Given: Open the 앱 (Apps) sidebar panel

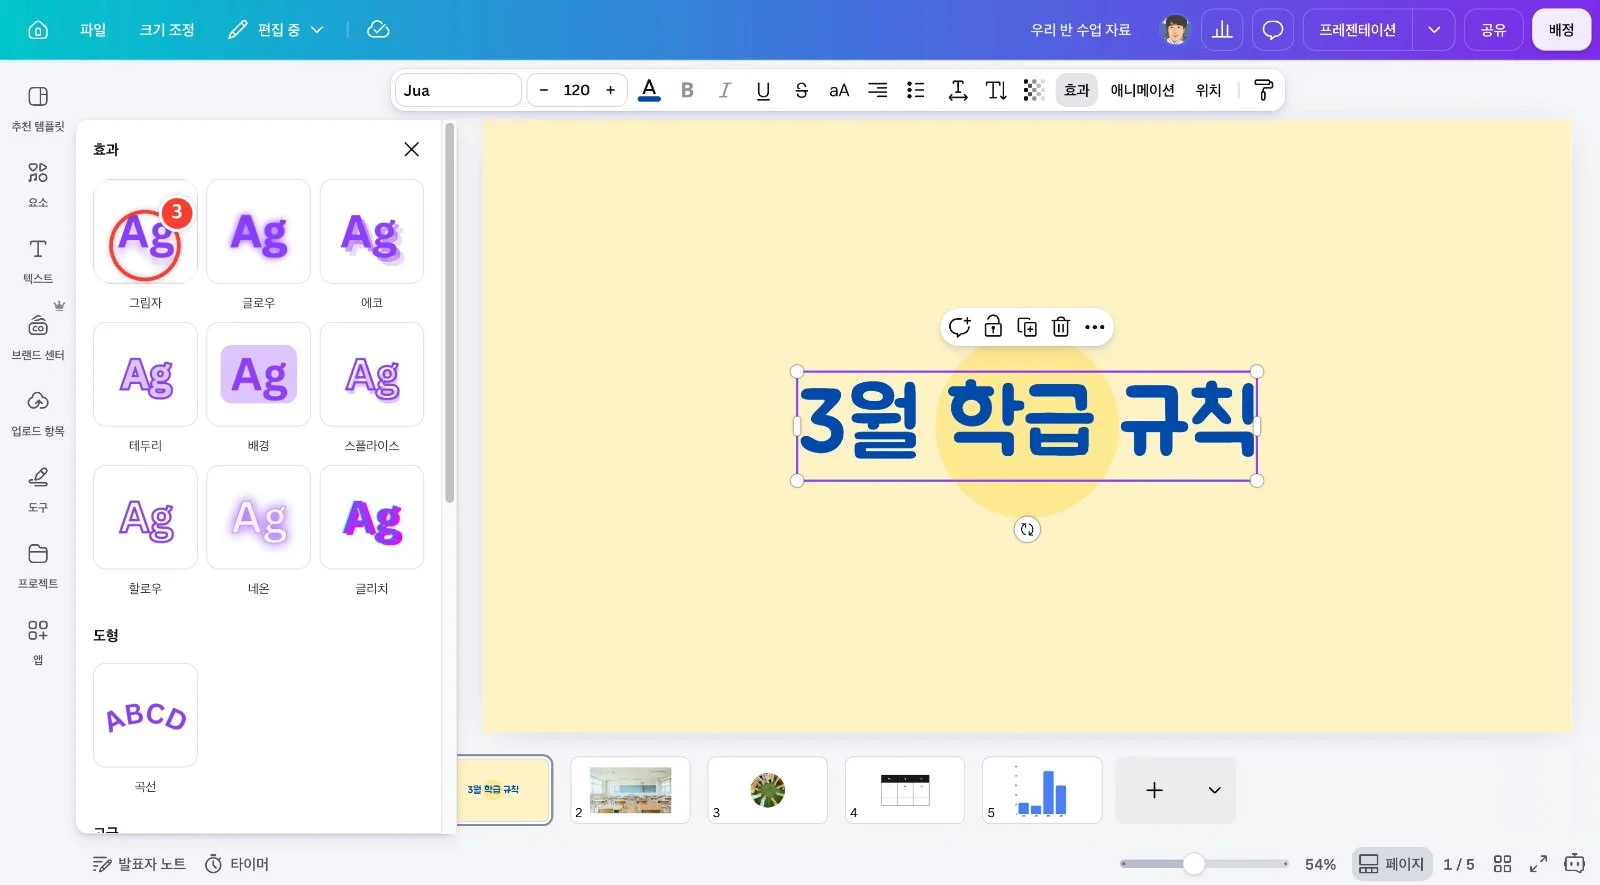Looking at the screenshot, I should (x=38, y=642).
